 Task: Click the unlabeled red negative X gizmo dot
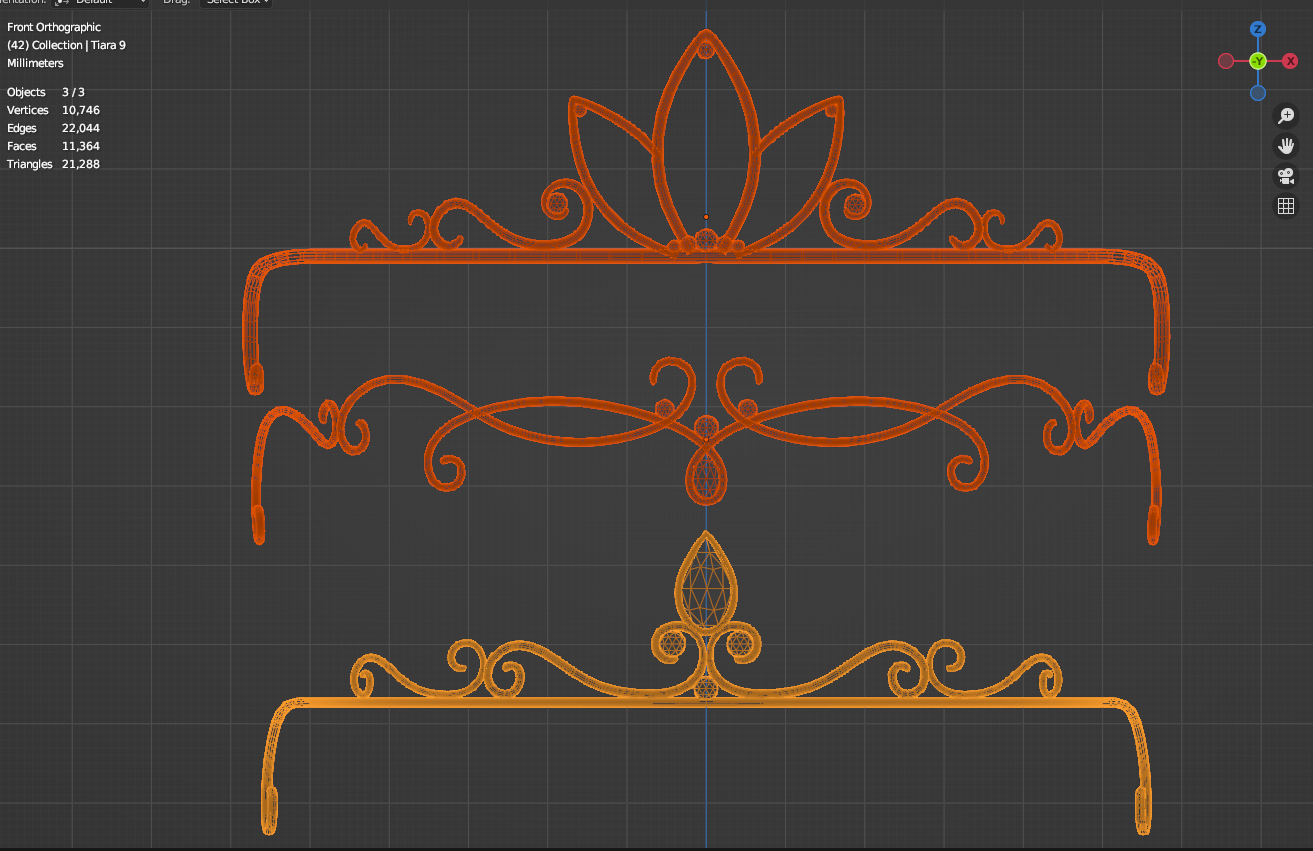[1226, 62]
